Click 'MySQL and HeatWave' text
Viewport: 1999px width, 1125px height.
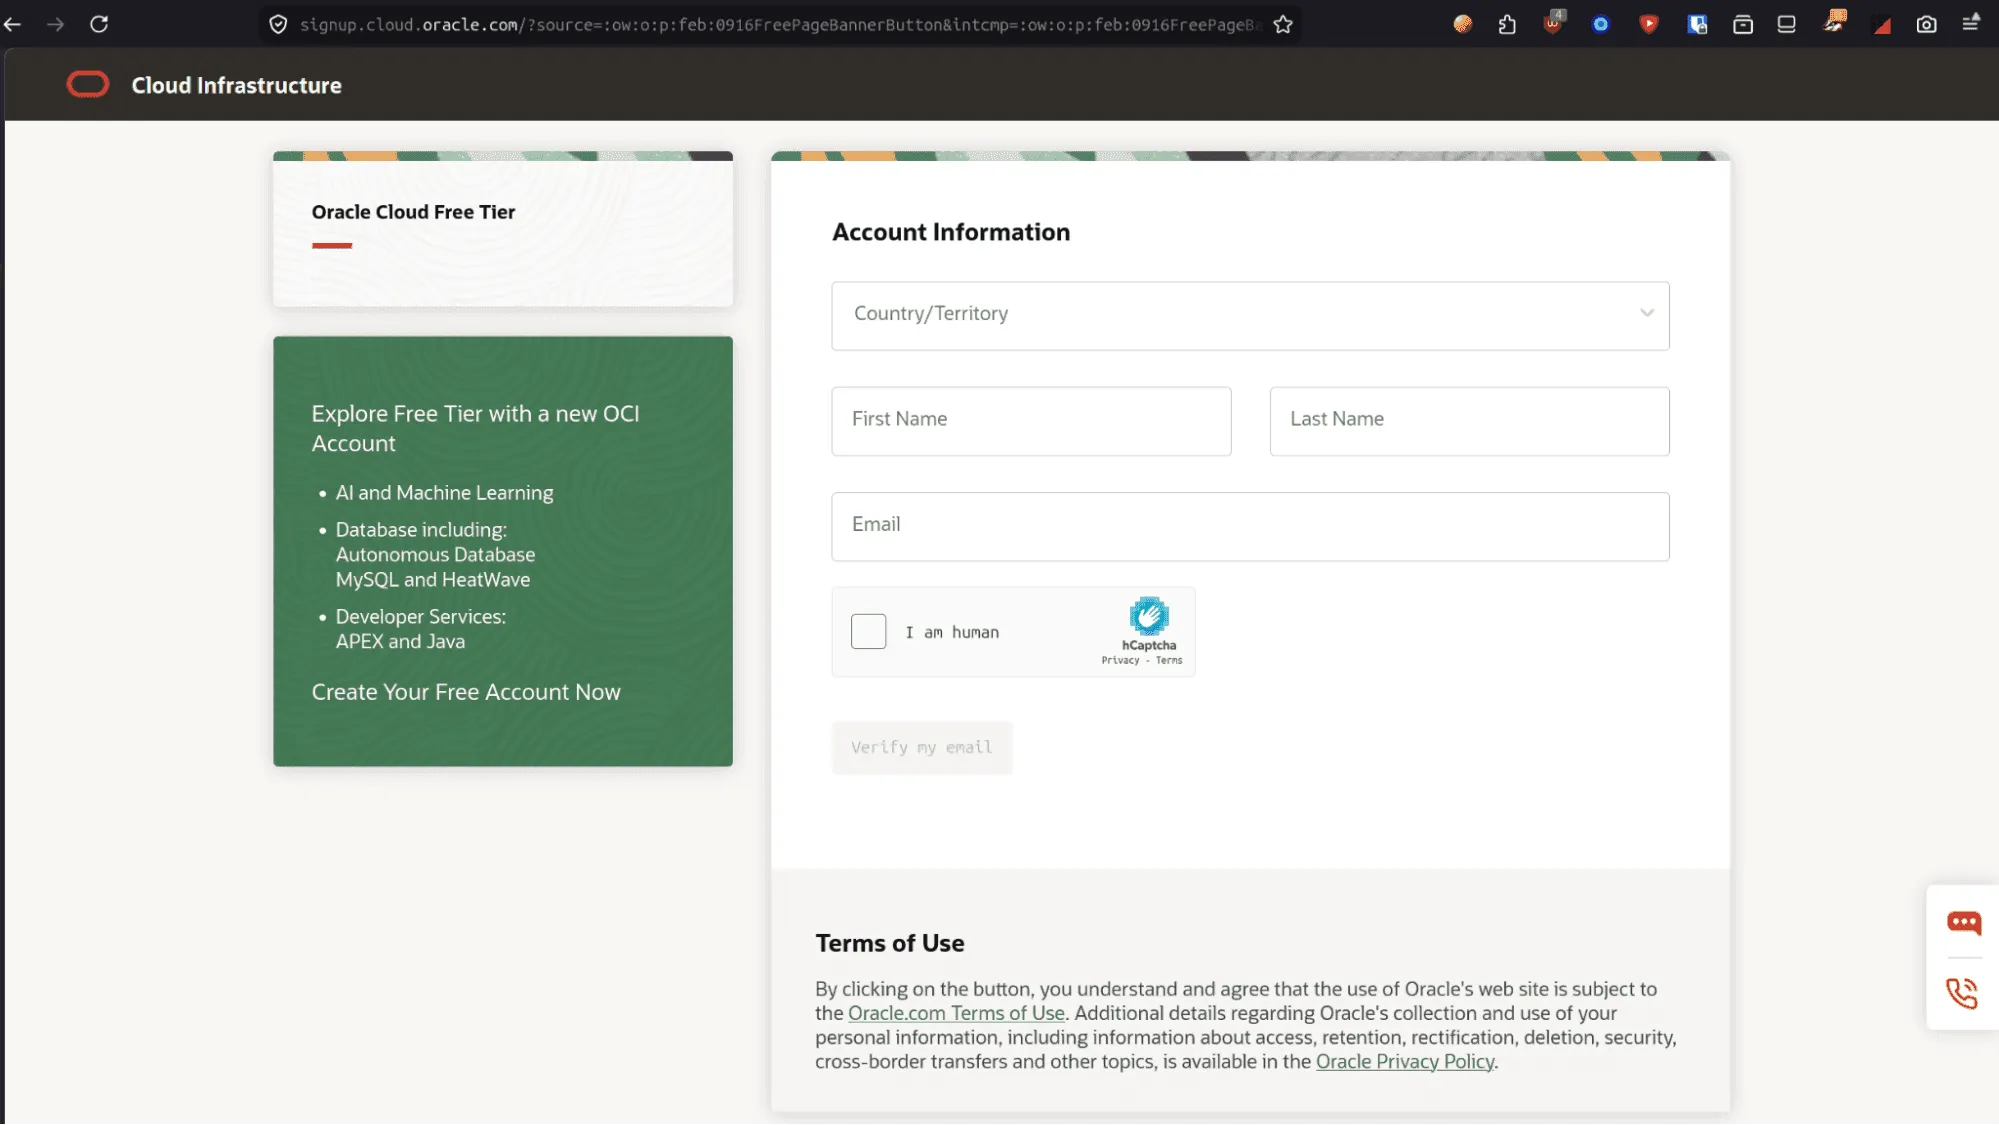(433, 580)
